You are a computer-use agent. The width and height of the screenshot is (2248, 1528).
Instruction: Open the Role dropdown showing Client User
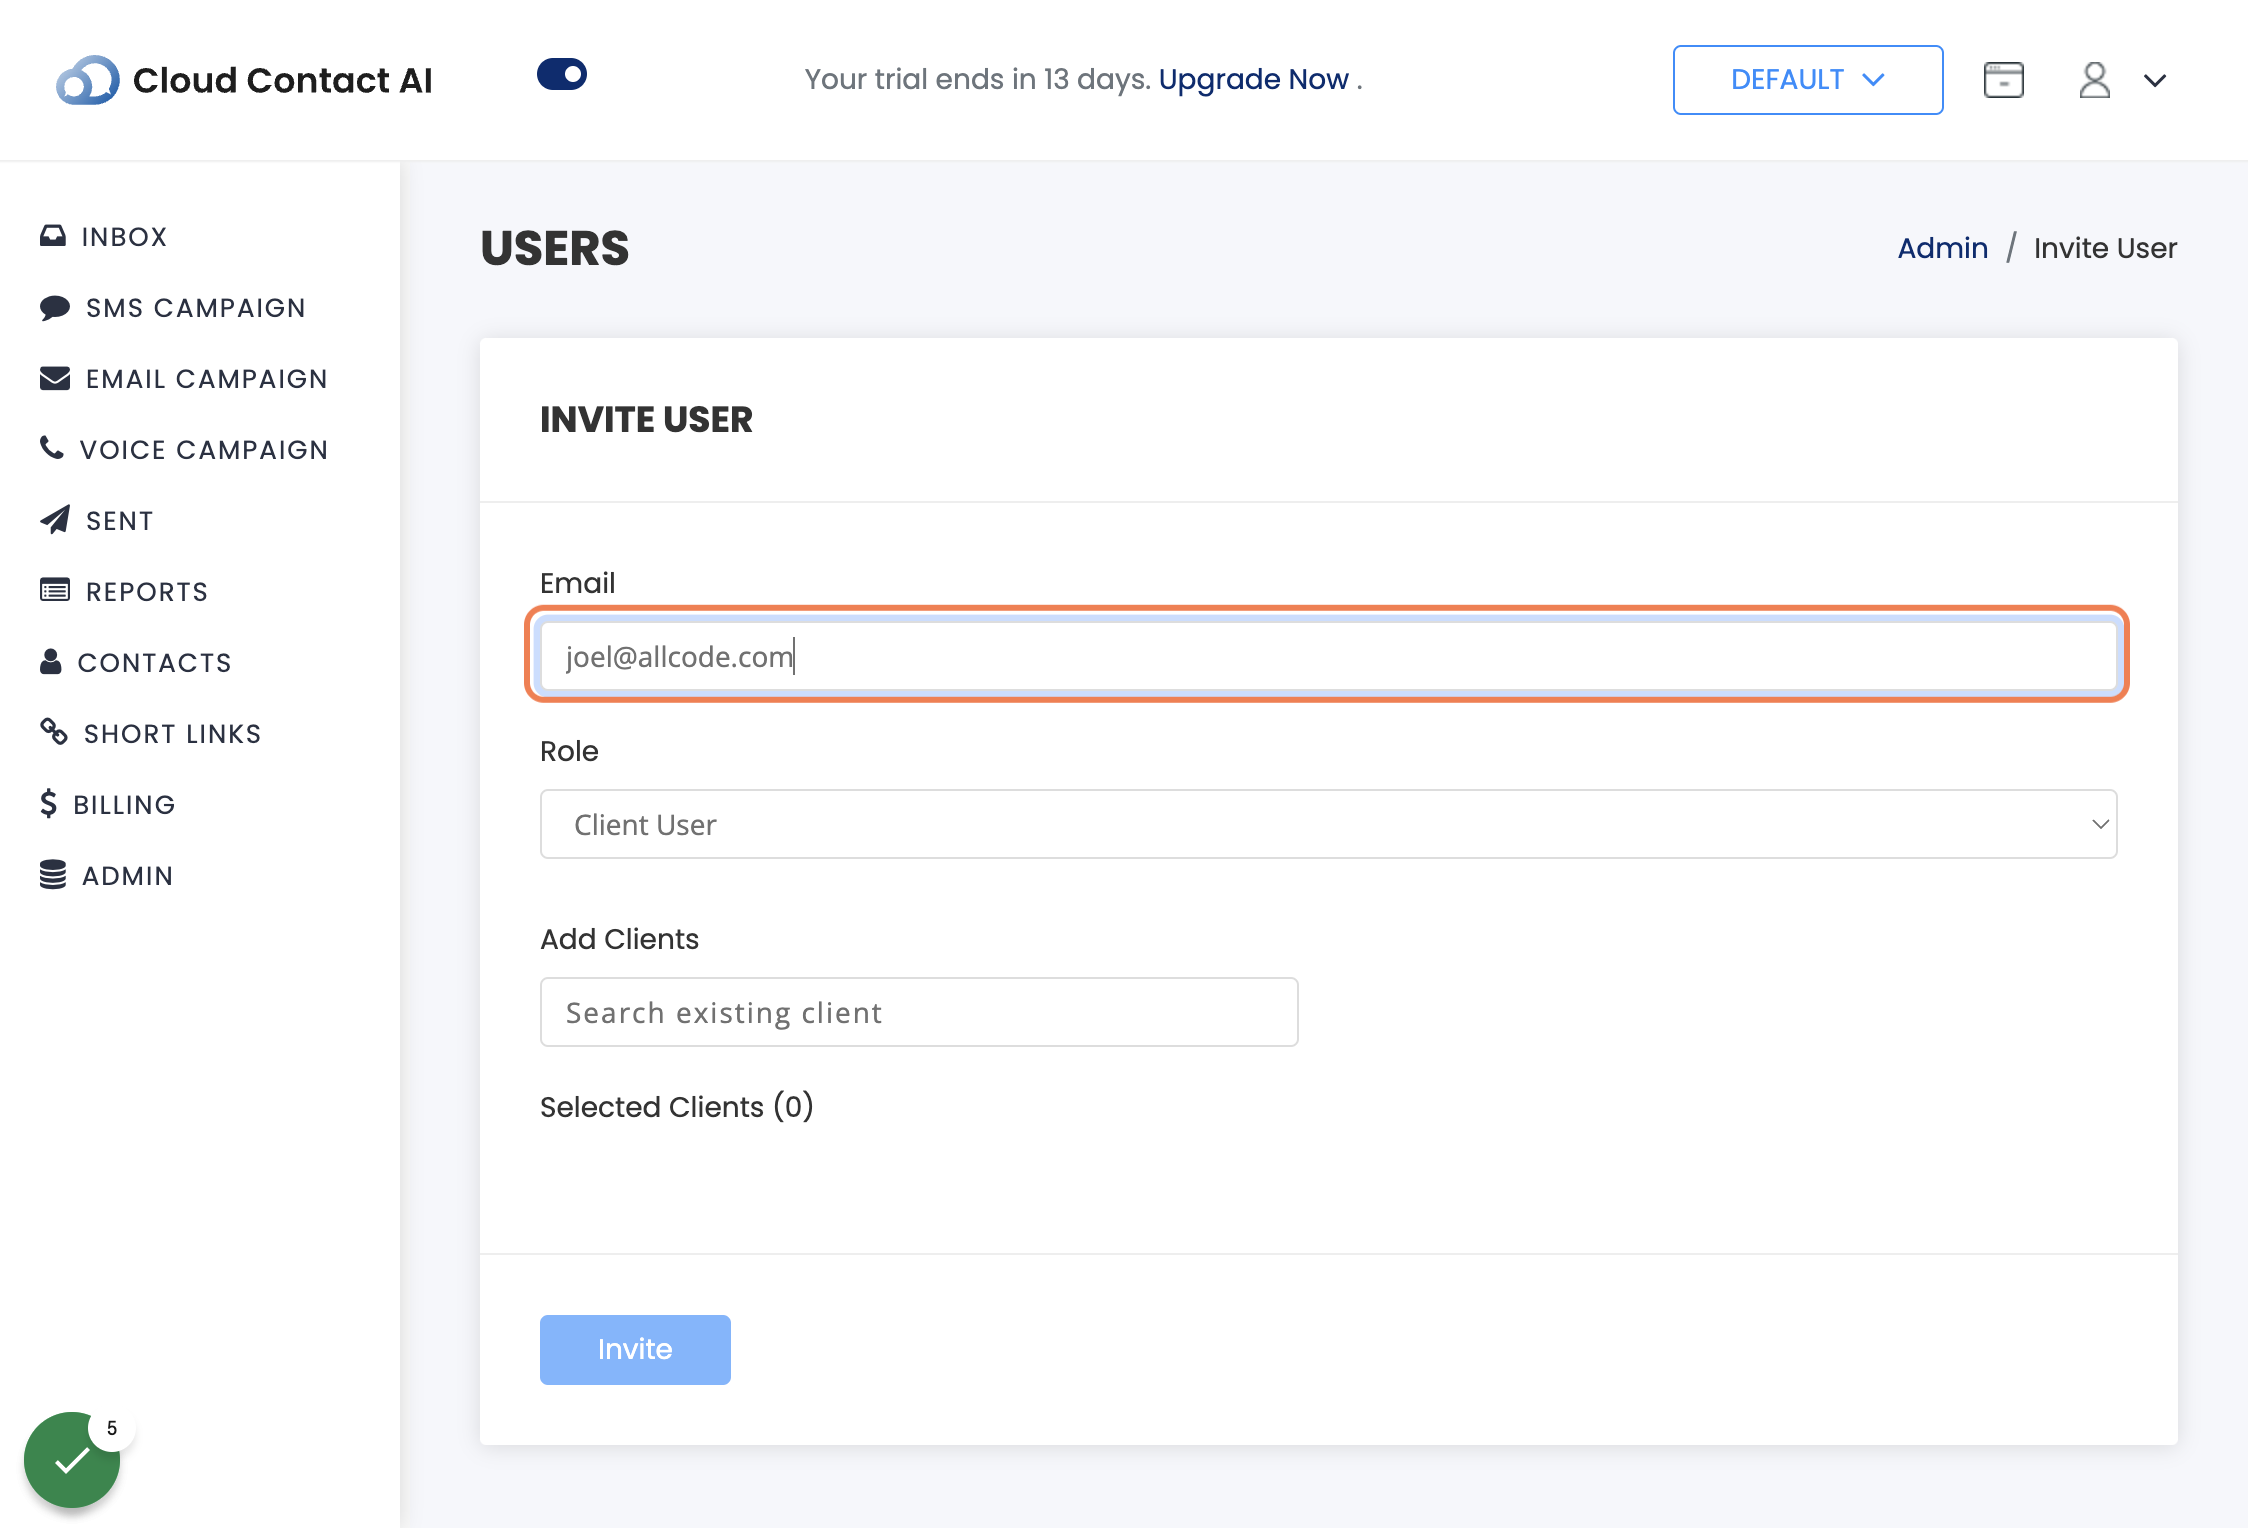(1329, 824)
